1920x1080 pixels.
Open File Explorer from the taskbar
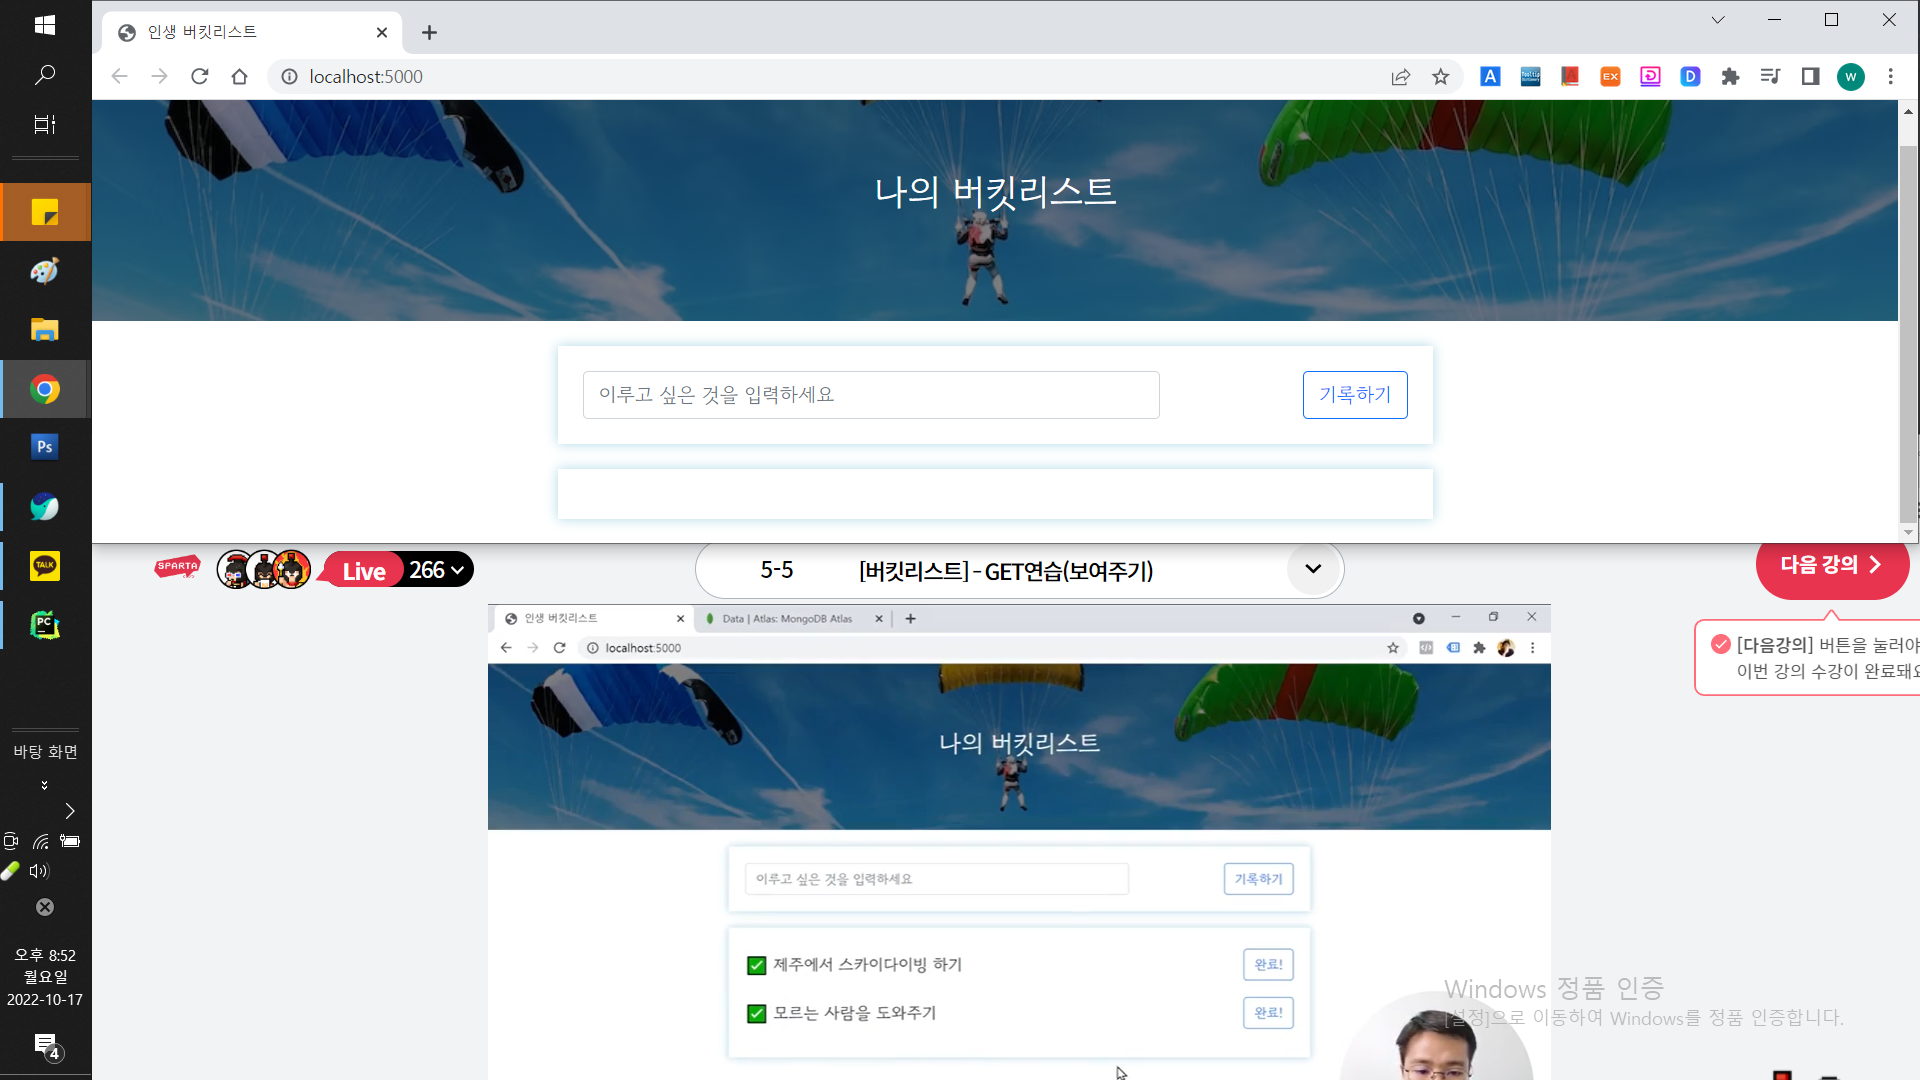45,330
